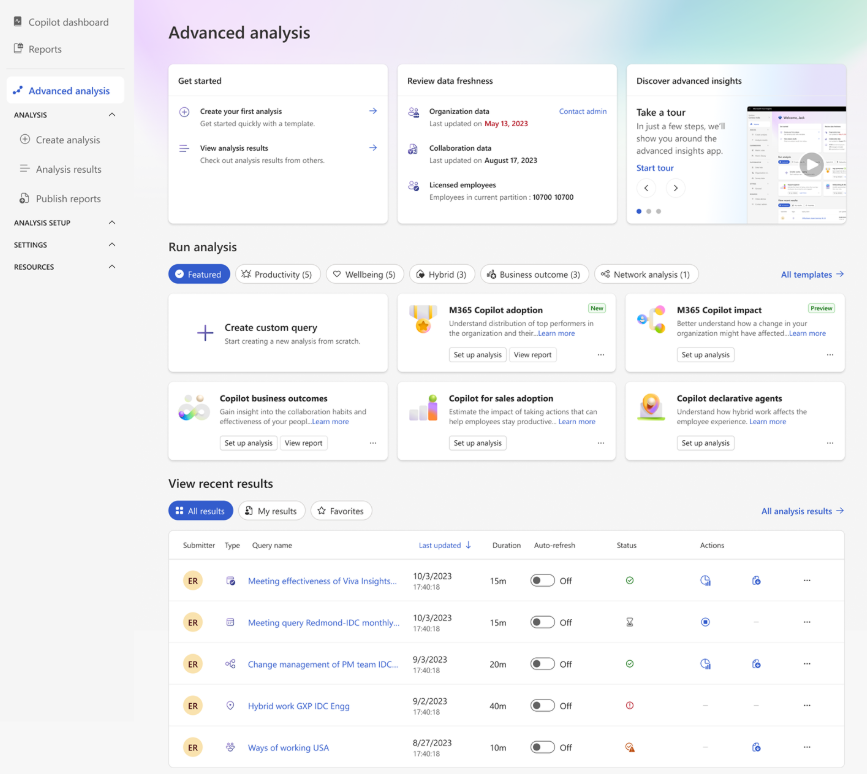This screenshot has height=774, width=867.
Task: Expand the SETTINGS section
Action: tap(112, 244)
